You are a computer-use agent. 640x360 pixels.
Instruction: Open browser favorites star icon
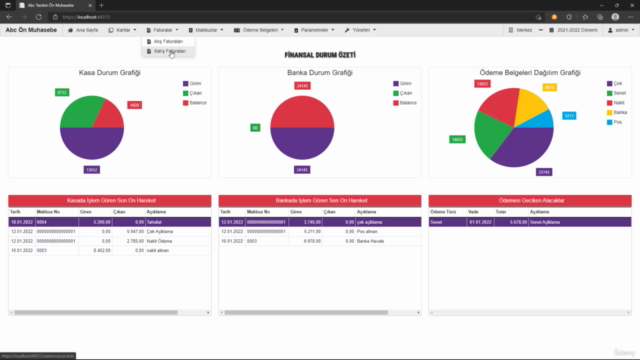[585, 17]
